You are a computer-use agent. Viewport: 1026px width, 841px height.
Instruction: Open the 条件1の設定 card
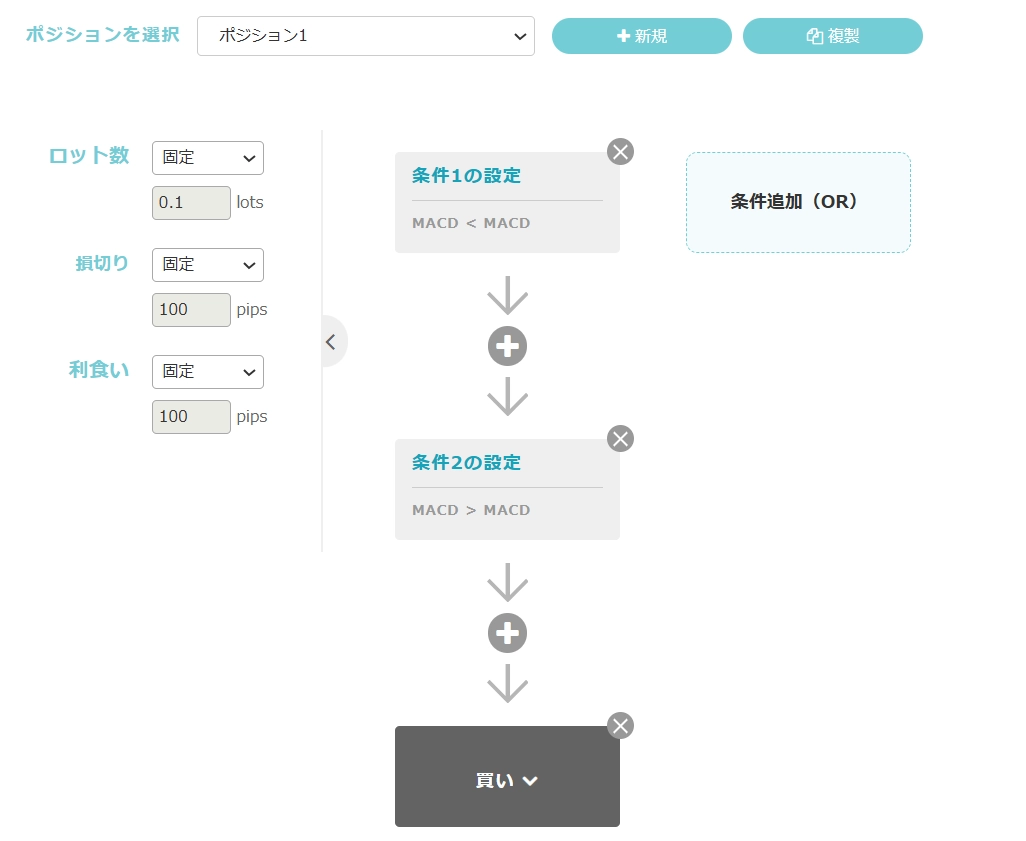(x=466, y=176)
